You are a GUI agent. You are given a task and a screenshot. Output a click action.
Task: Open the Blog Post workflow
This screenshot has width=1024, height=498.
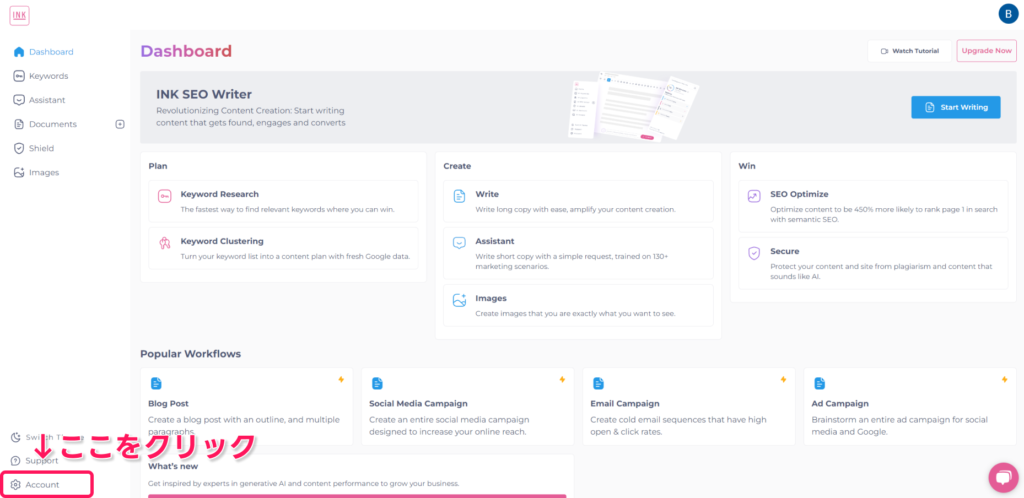click(x=246, y=406)
